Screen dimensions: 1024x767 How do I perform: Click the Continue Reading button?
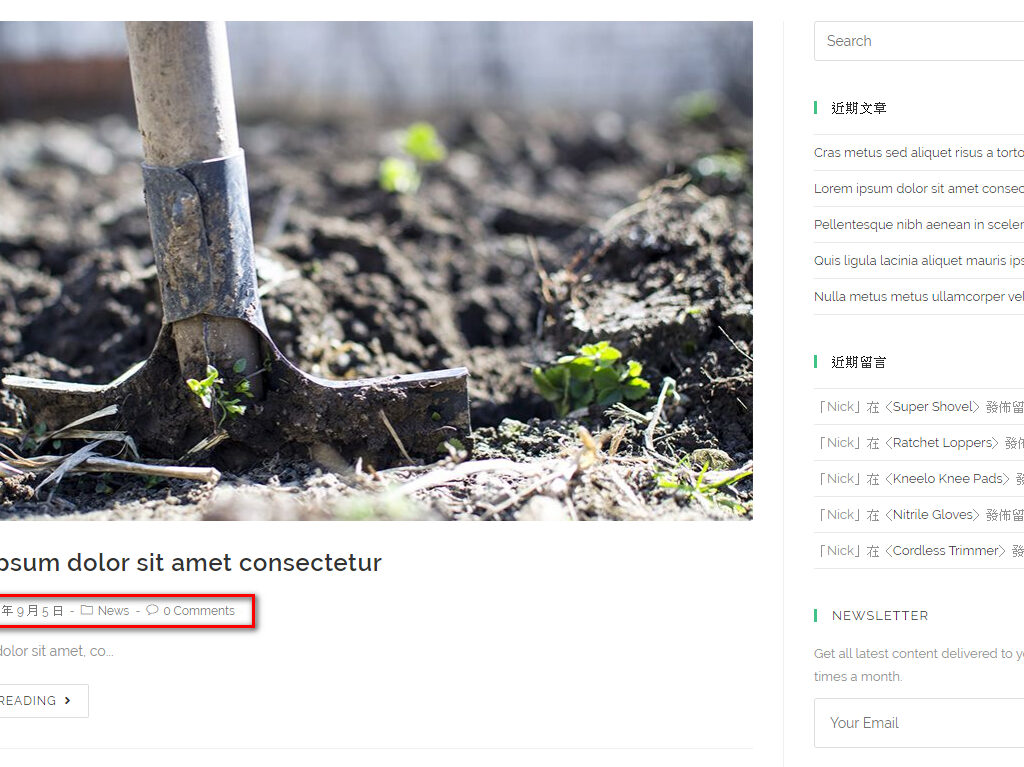coord(44,700)
